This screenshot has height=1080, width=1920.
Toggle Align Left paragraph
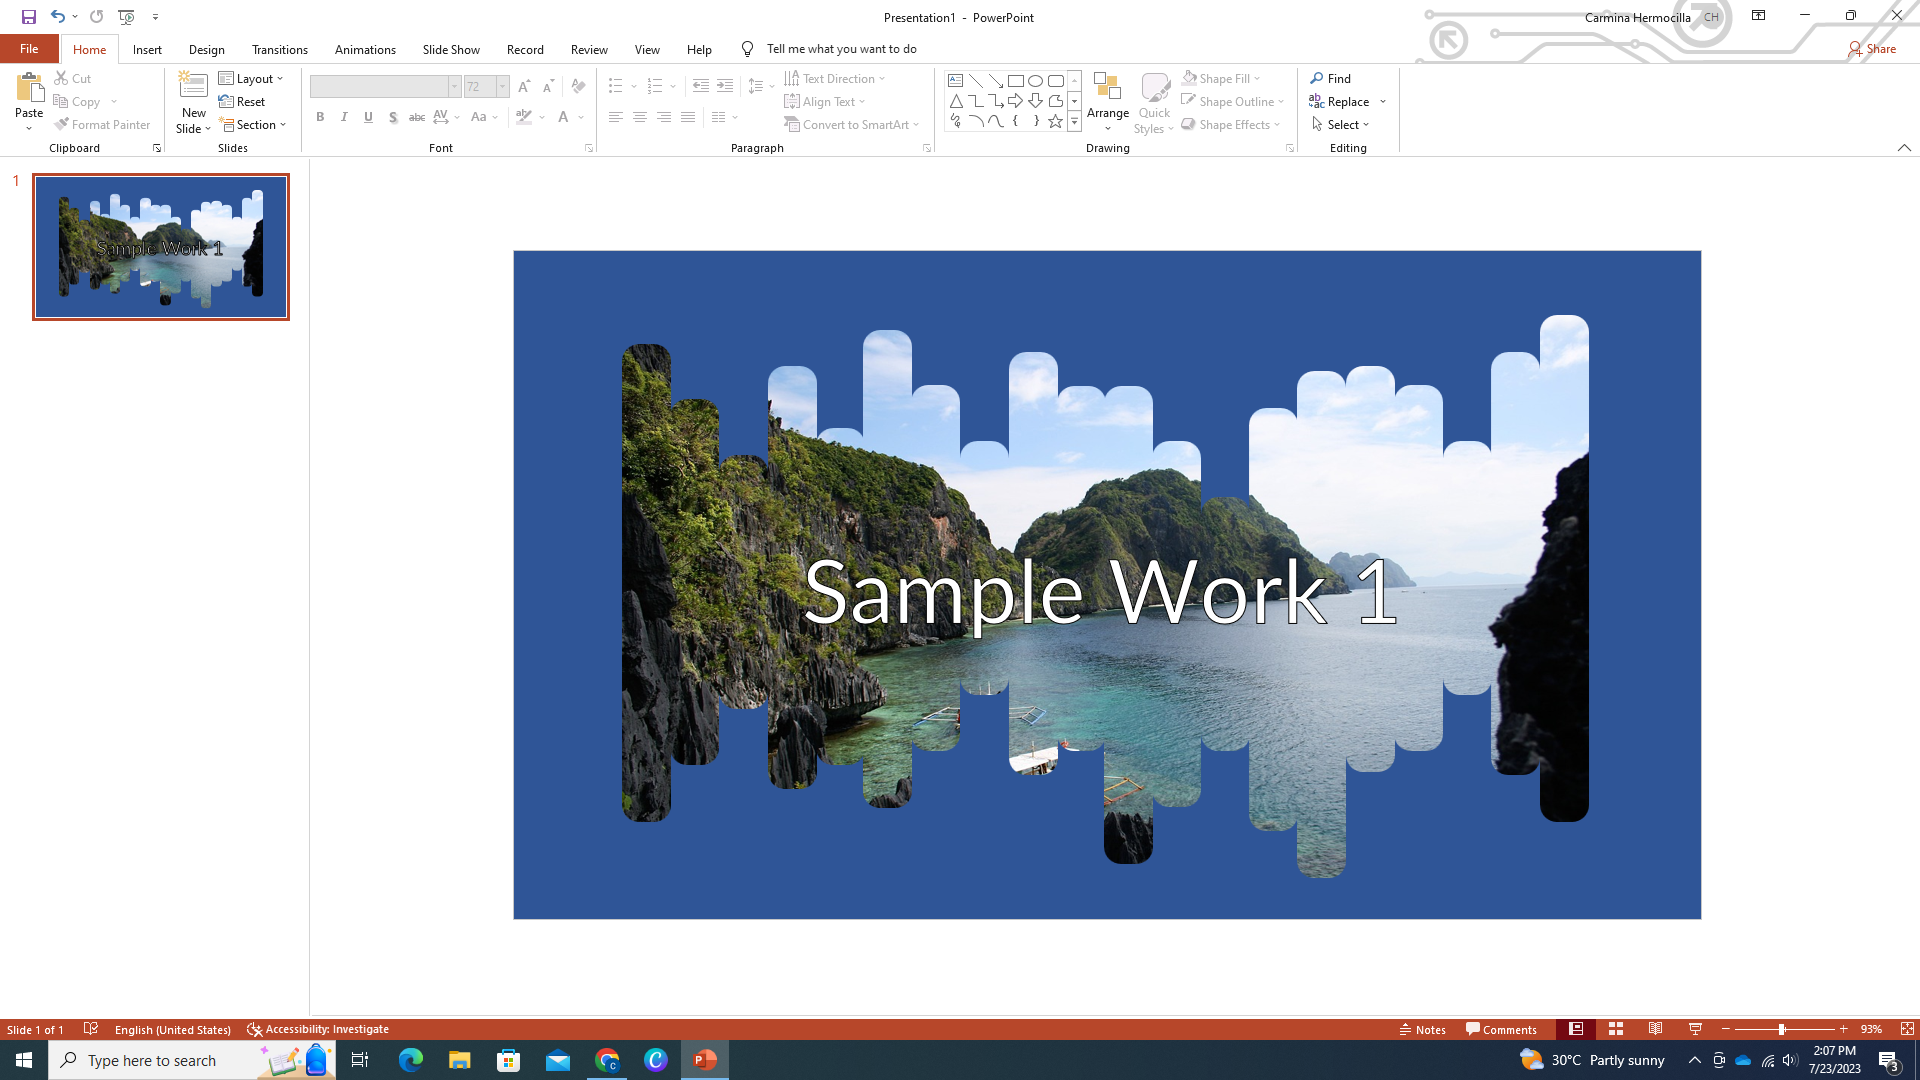click(616, 117)
